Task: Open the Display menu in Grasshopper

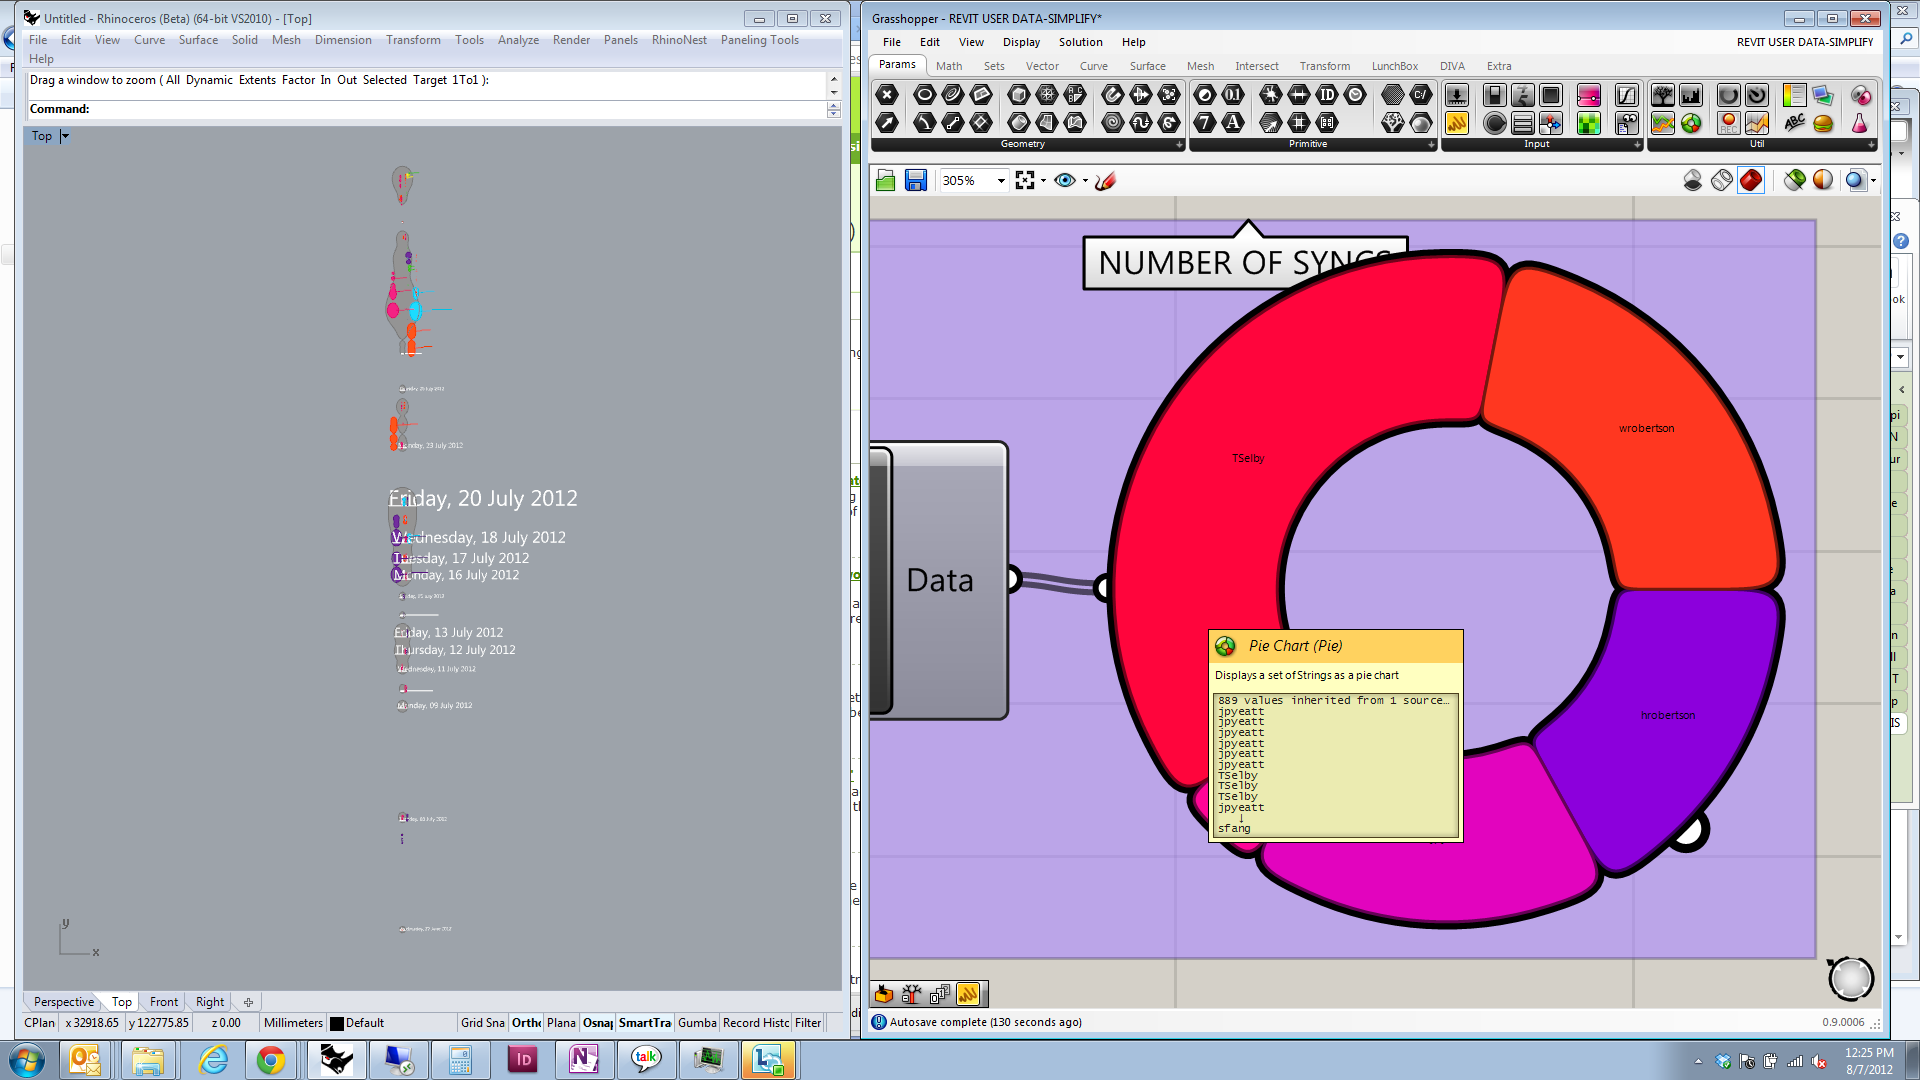Action: 1021,42
